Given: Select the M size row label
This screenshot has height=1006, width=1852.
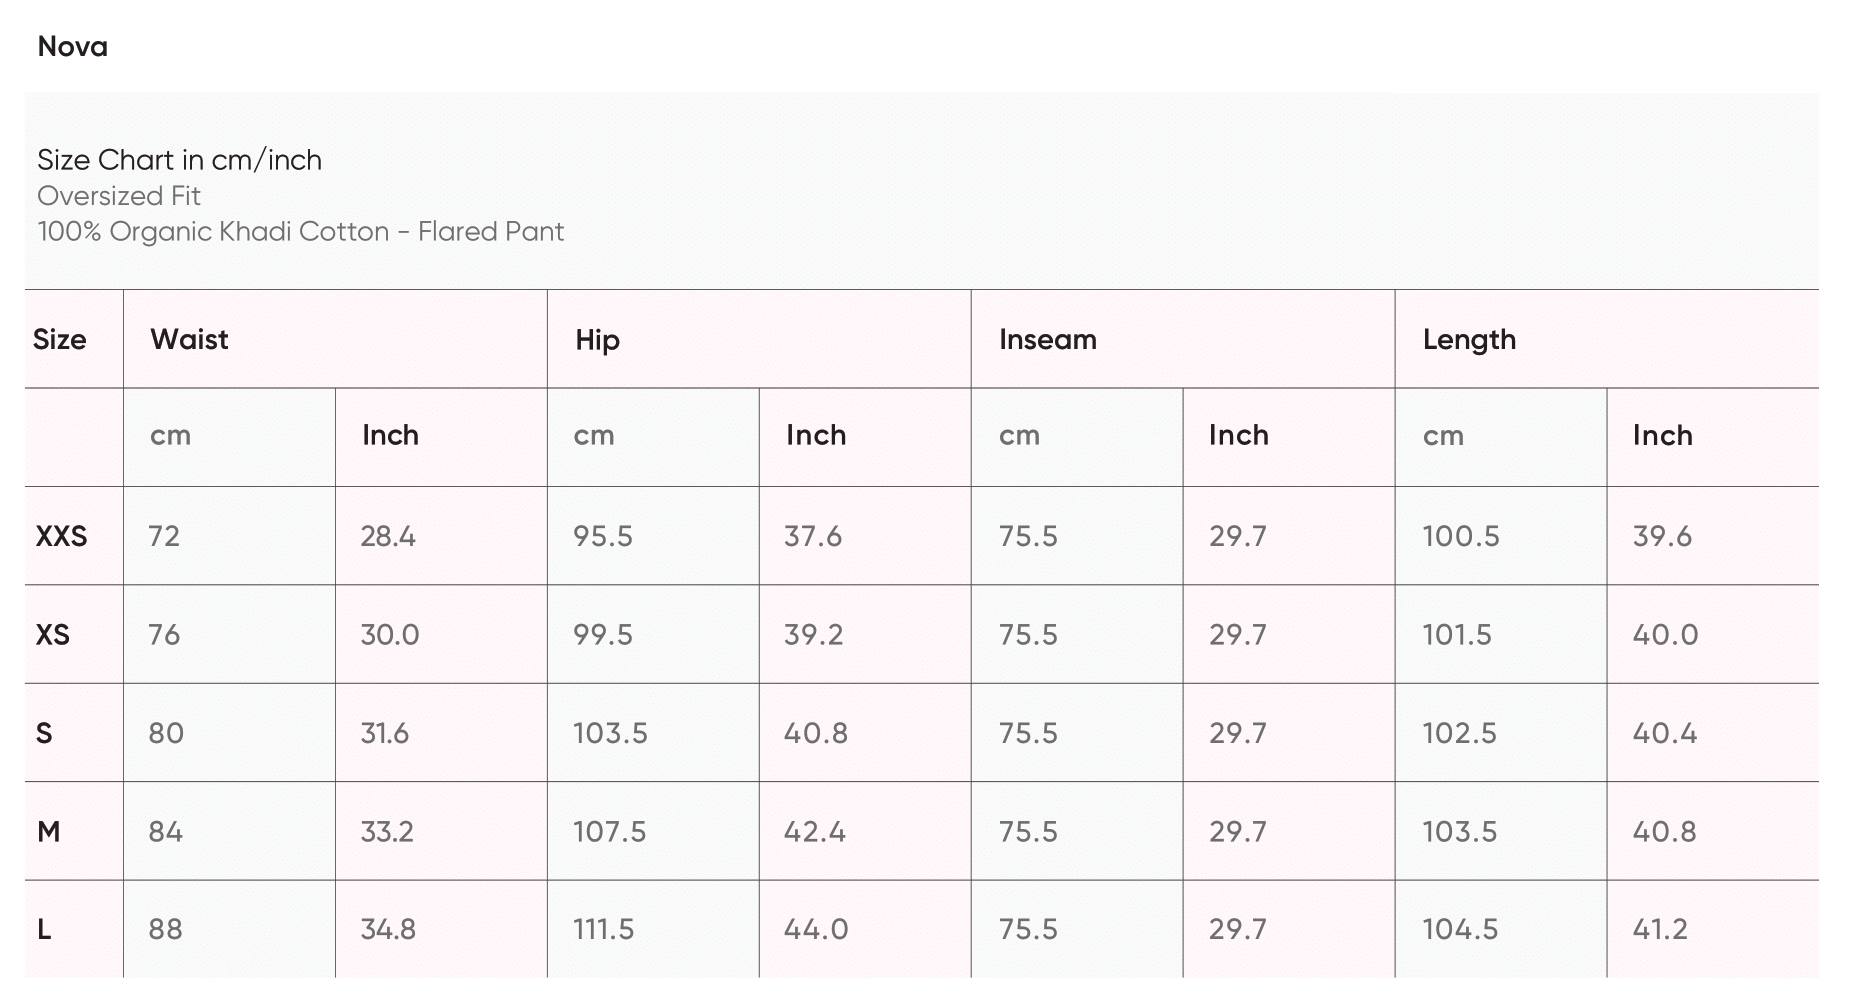Looking at the screenshot, I should coord(48,832).
